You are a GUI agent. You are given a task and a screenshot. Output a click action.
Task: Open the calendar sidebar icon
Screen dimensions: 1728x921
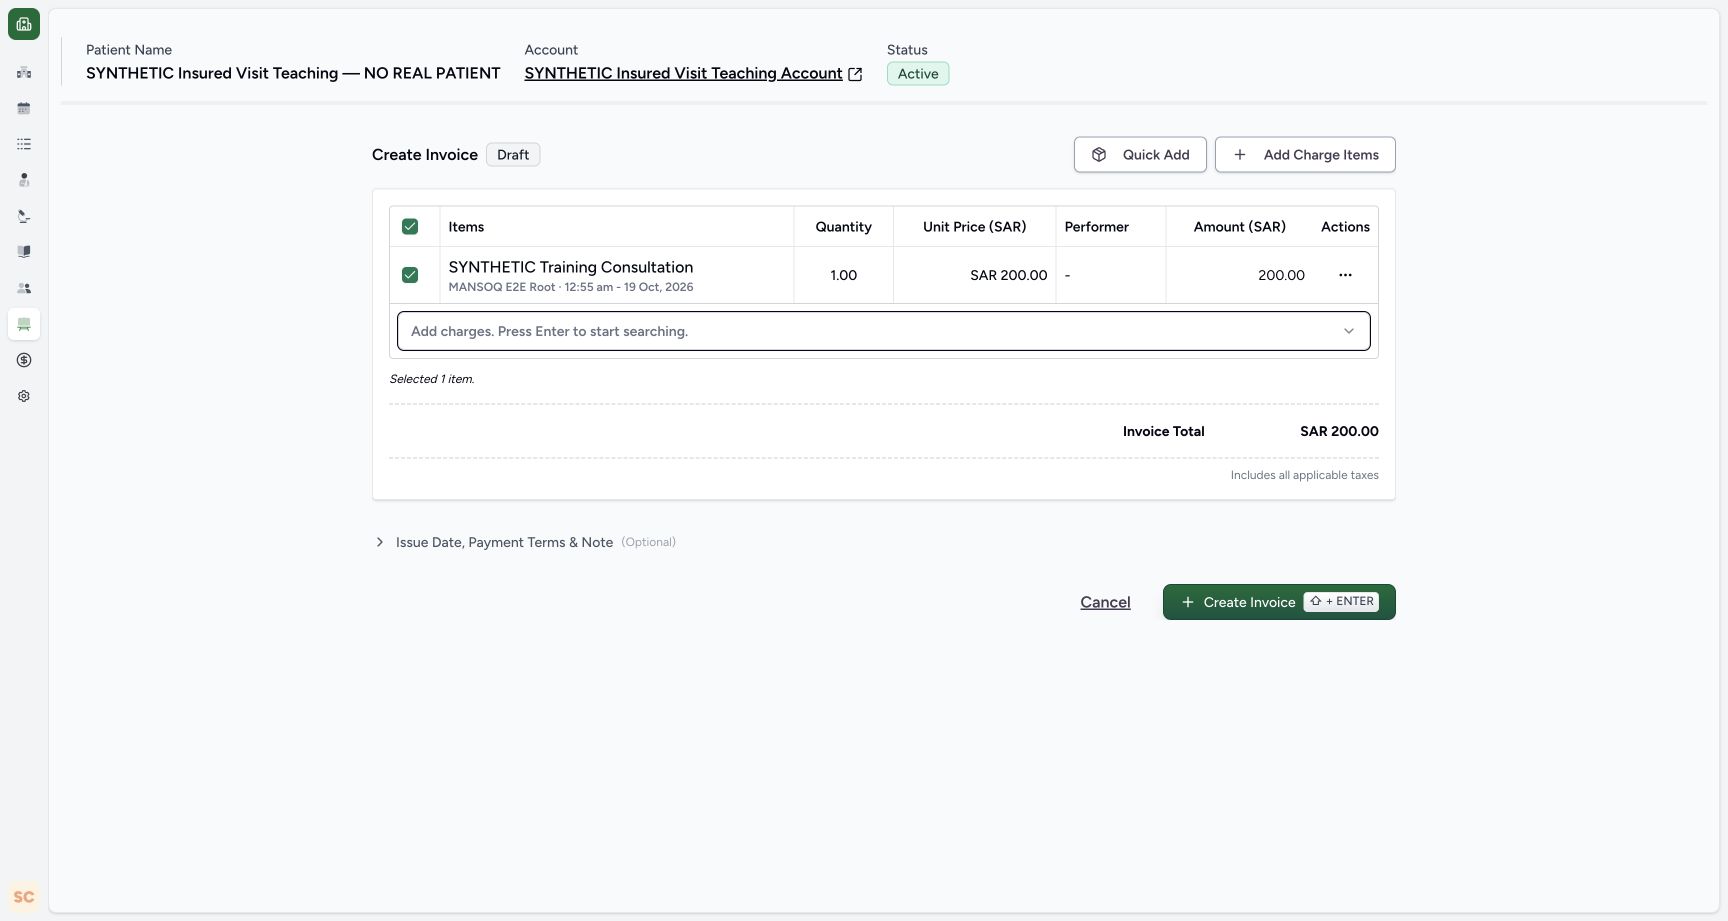[24, 108]
